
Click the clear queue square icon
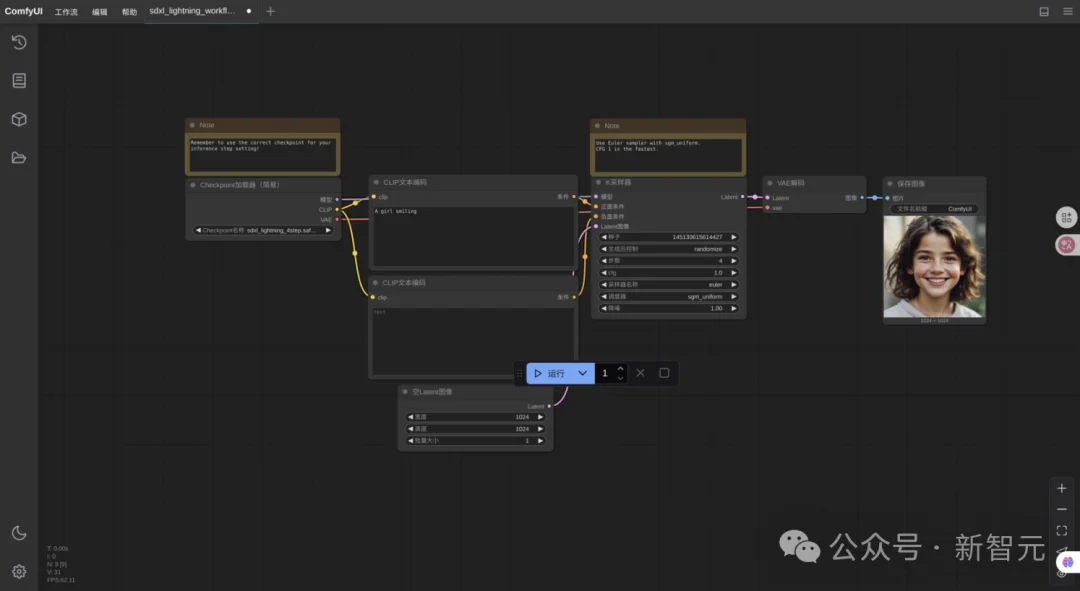[x=664, y=373]
